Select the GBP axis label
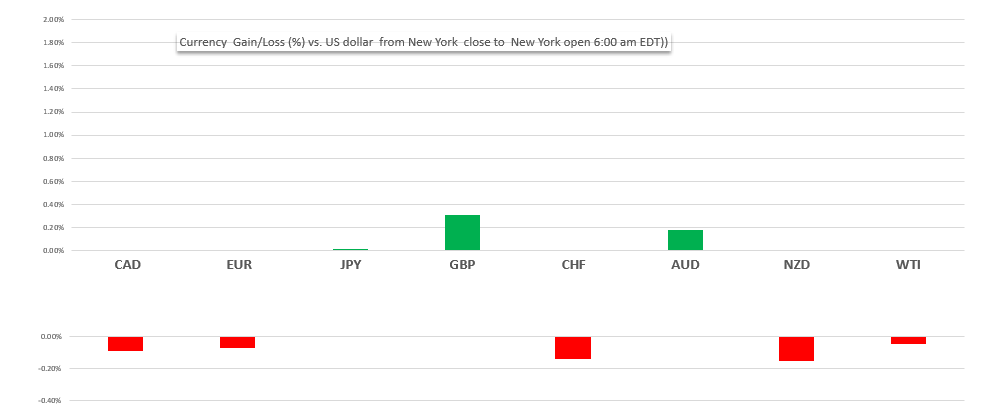Viewport: 1002px width, 414px height. click(x=462, y=265)
